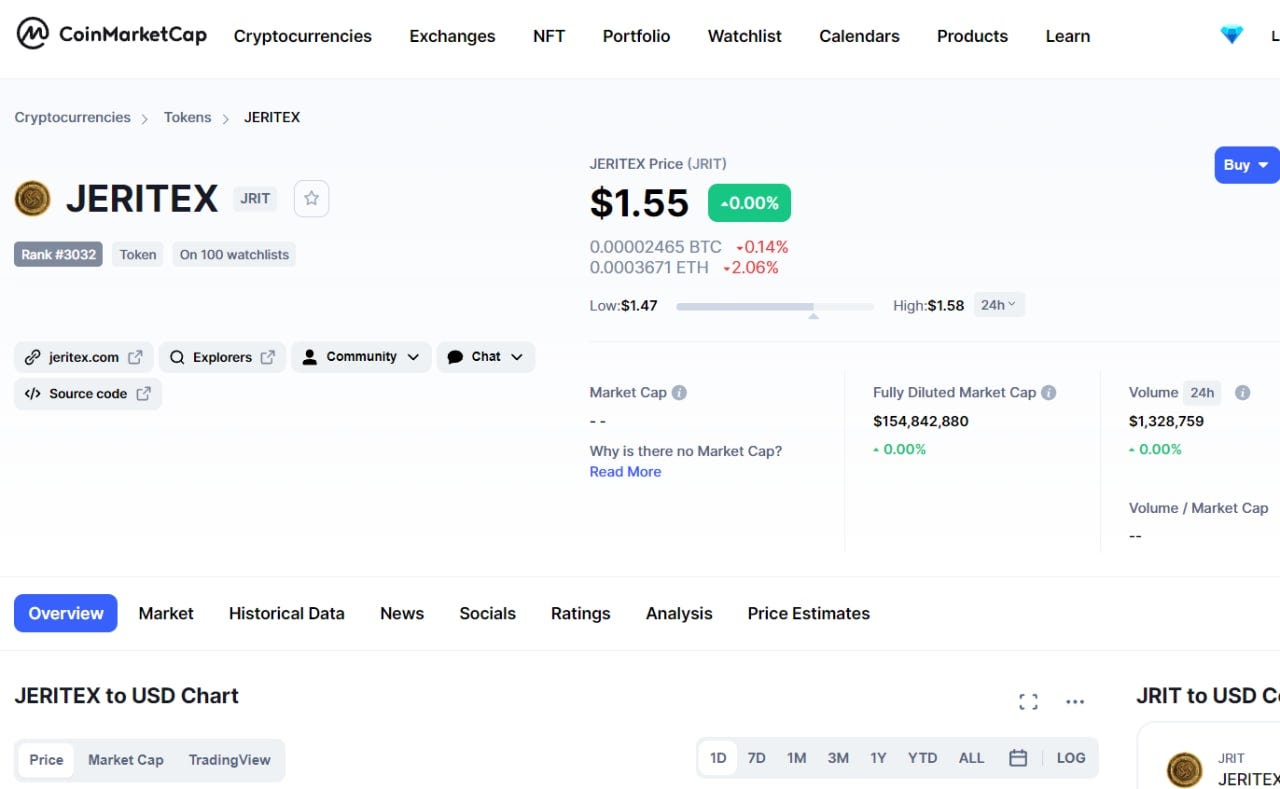Click the info icon beside Market Cap

(x=679, y=392)
